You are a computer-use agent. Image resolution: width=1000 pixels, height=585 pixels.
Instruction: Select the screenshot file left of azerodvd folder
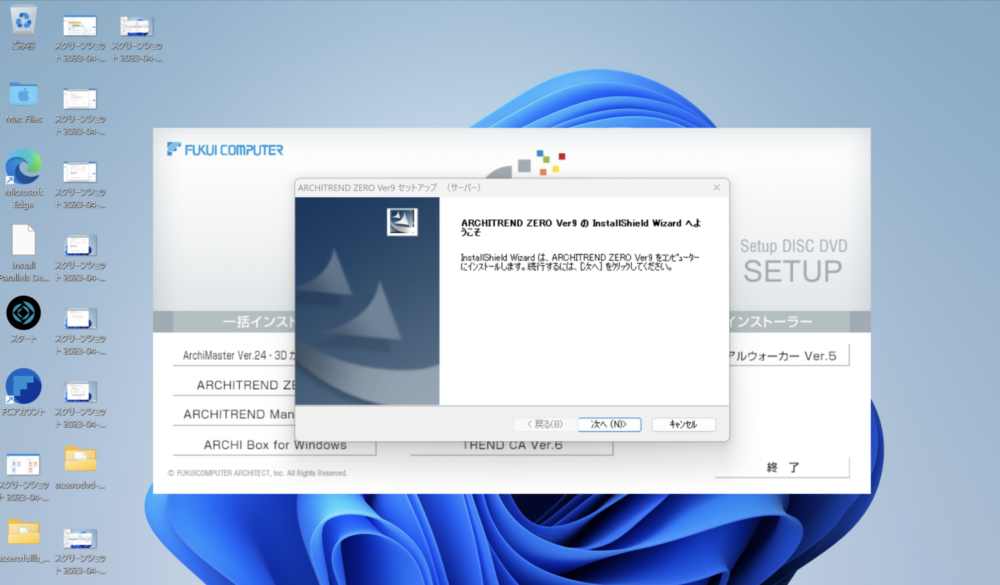click(x=24, y=464)
